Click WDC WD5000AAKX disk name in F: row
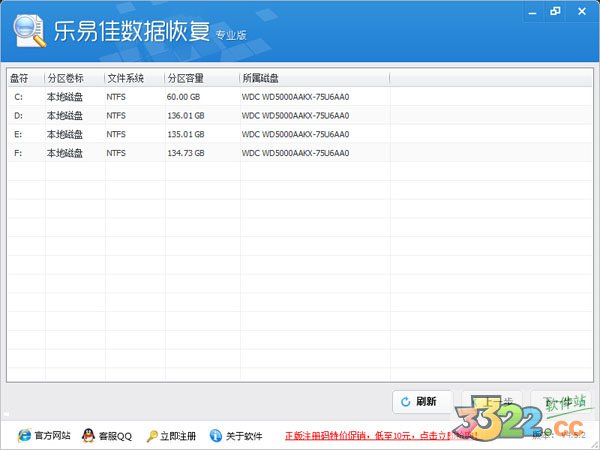The height and width of the screenshot is (450, 600). [295, 153]
